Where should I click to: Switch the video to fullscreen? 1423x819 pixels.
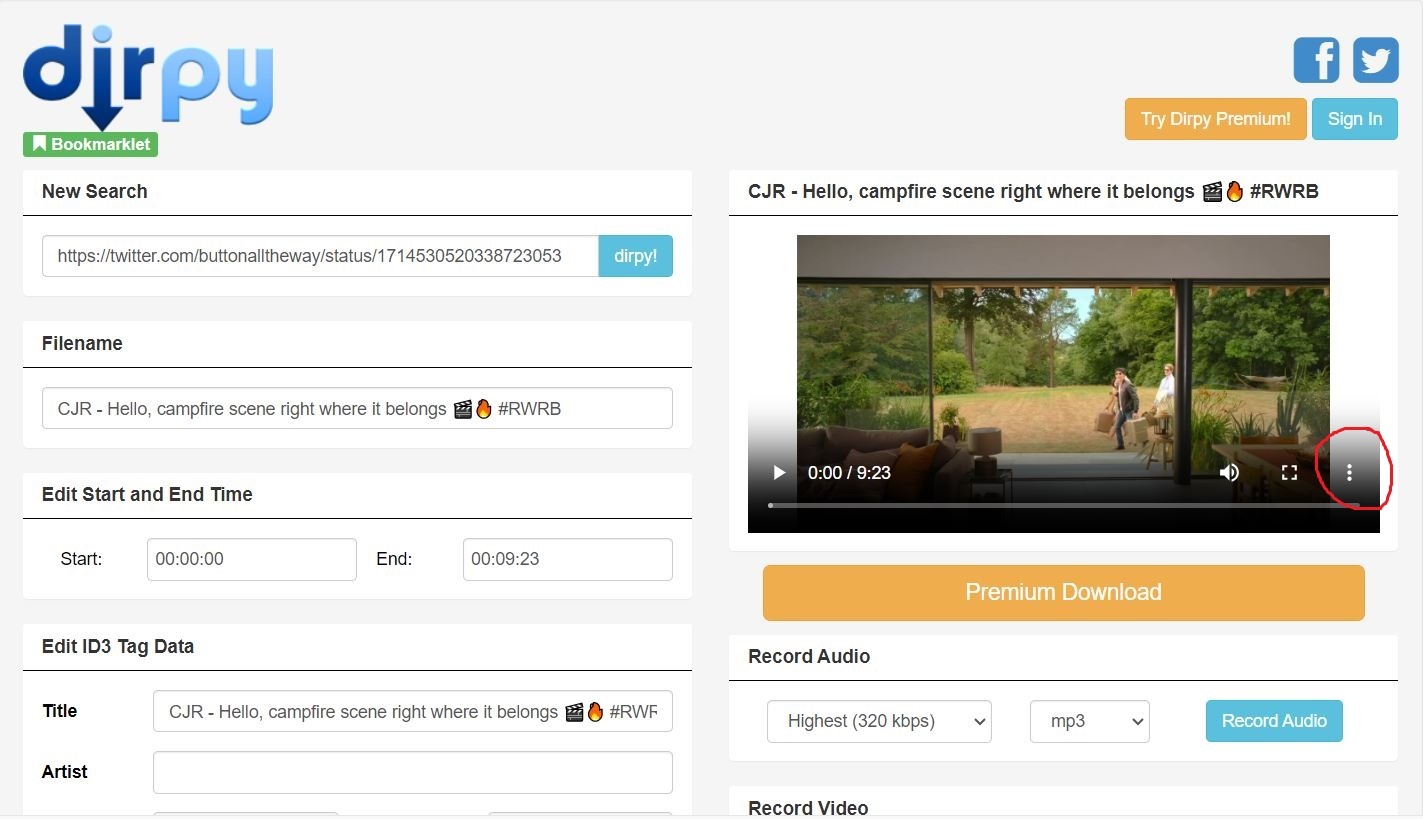point(1289,472)
